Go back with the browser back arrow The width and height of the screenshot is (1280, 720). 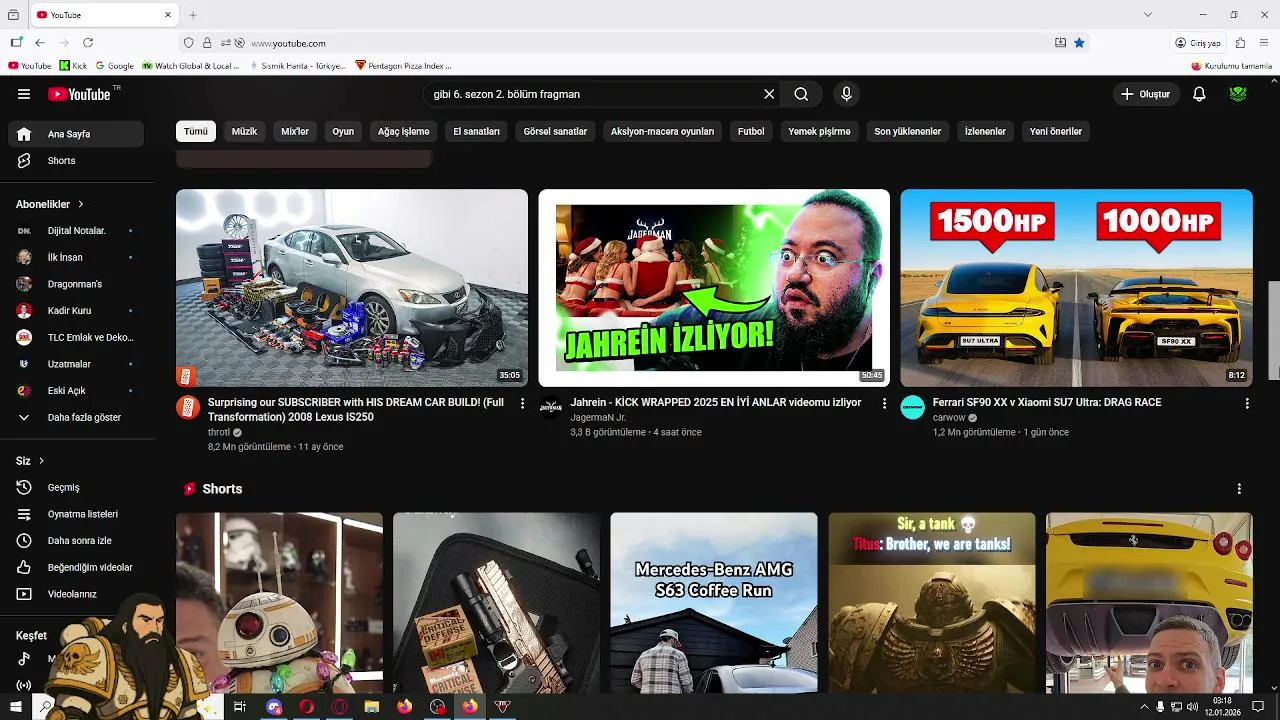40,43
